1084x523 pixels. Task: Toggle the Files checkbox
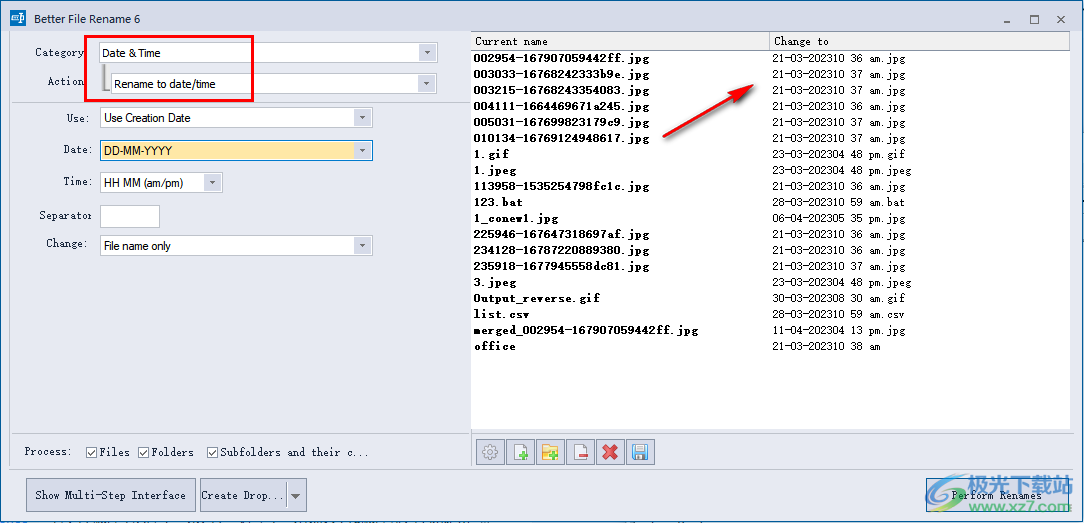point(91,453)
